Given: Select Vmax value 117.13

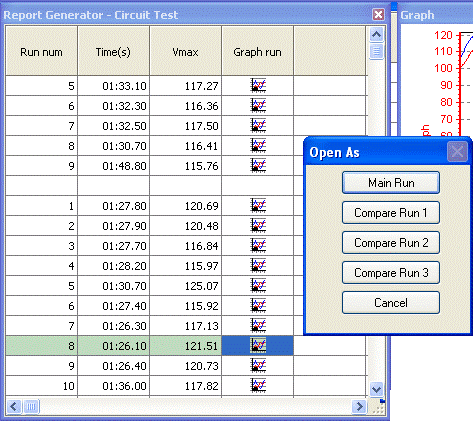Looking at the screenshot, I should pos(185,326).
